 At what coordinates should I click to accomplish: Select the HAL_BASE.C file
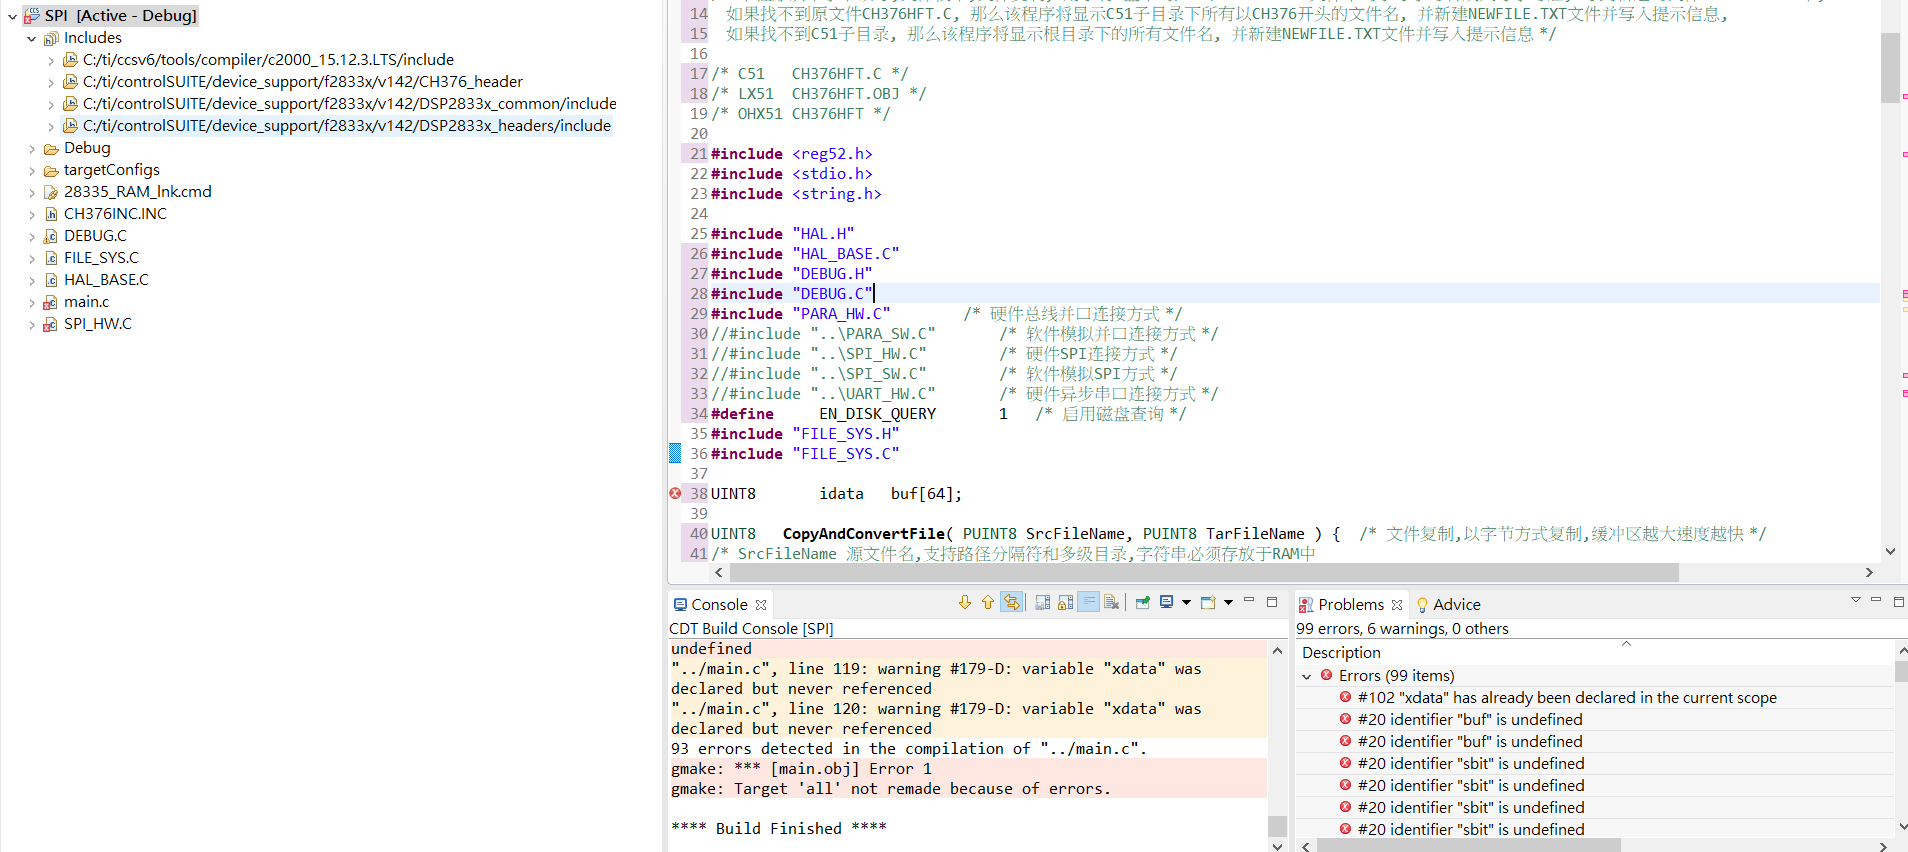coord(106,280)
